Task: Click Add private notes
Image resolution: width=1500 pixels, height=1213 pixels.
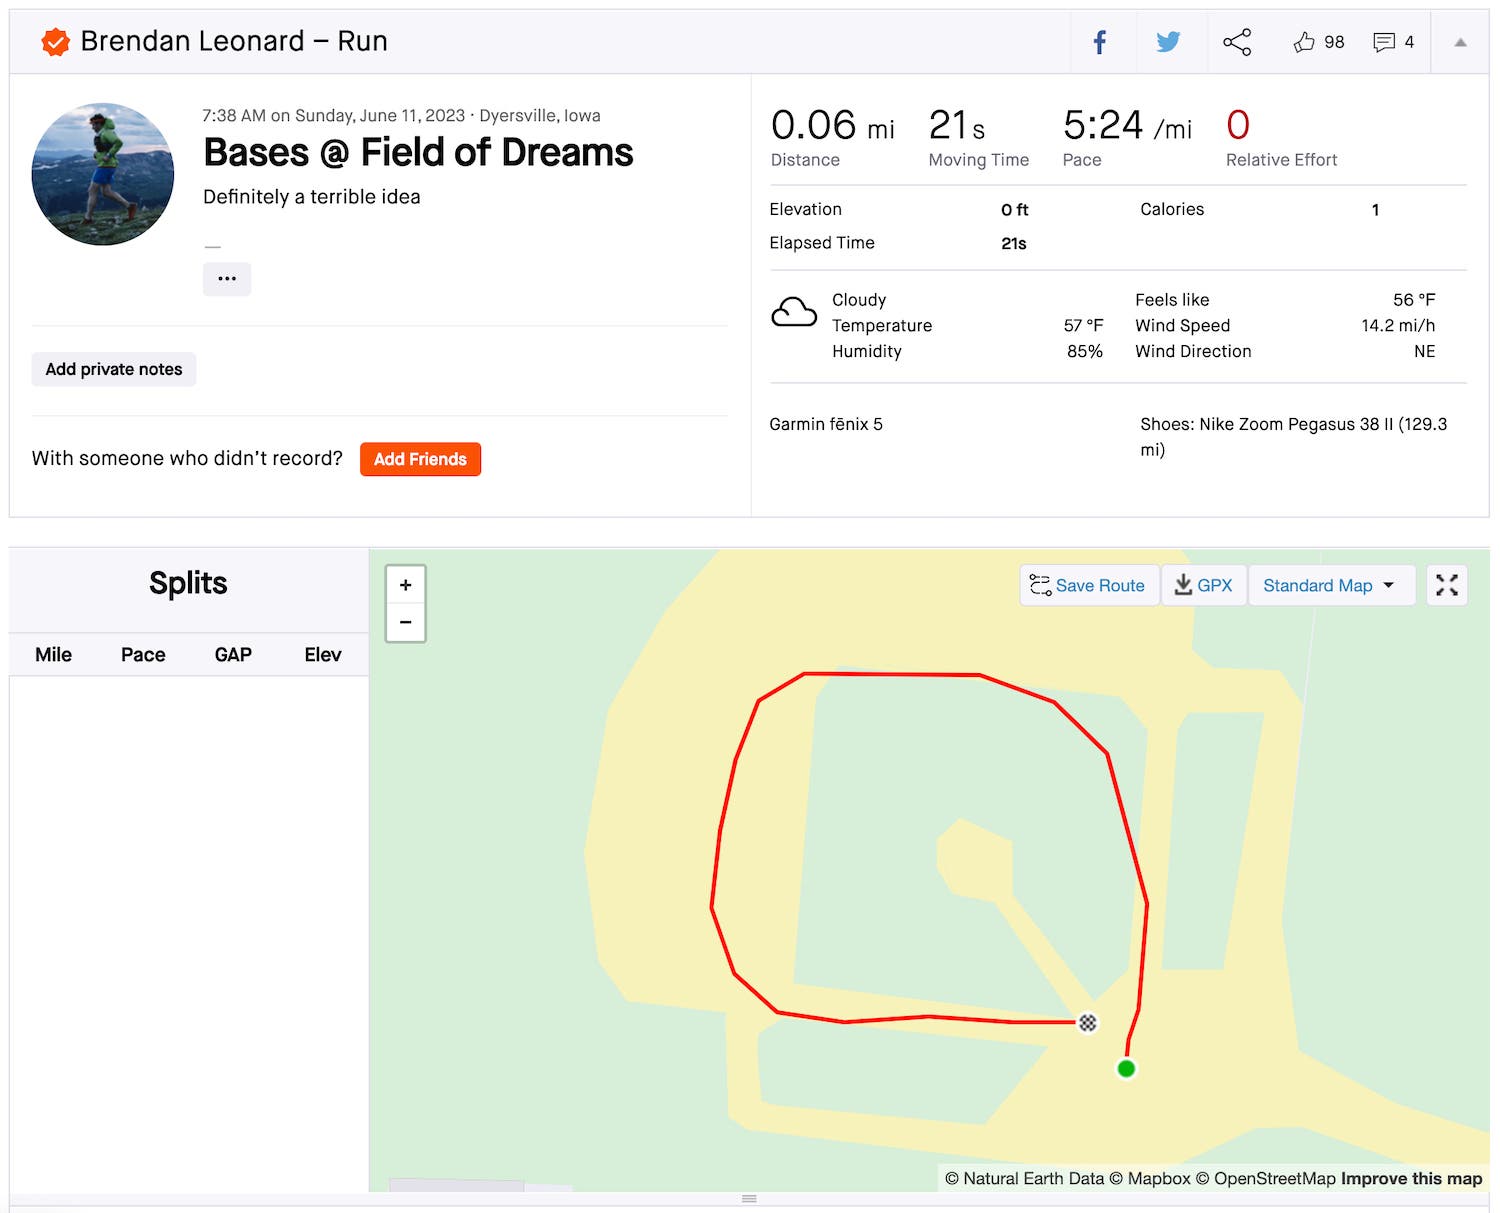Action: (113, 369)
